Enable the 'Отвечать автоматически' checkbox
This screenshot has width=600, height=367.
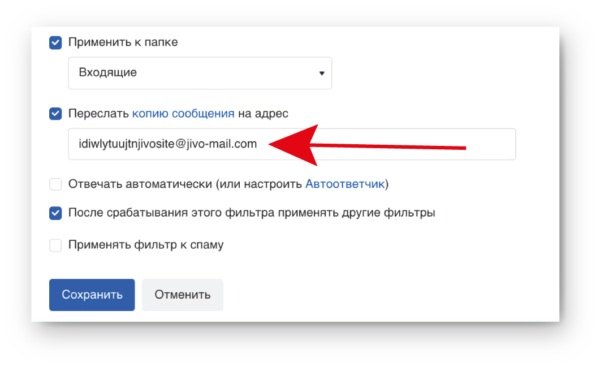[x=55, y=184]
